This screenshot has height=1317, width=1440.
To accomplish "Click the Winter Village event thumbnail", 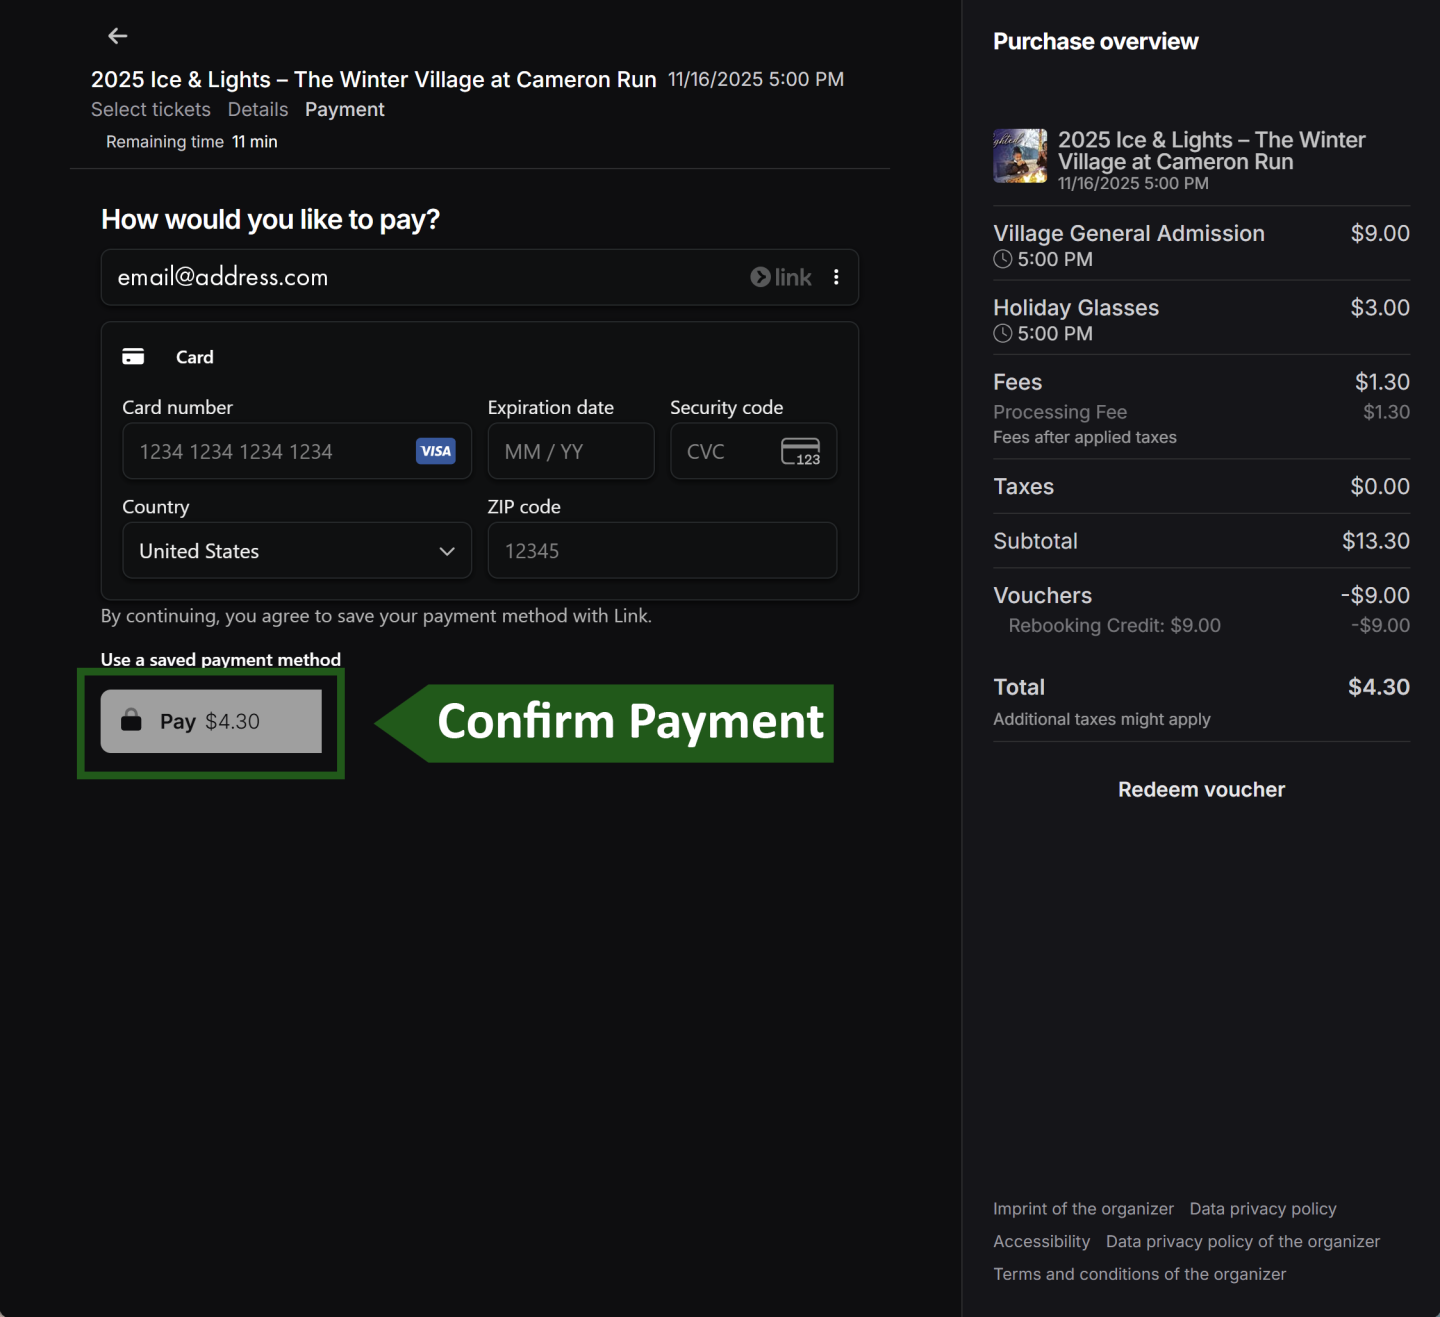I will (1019, 156).
